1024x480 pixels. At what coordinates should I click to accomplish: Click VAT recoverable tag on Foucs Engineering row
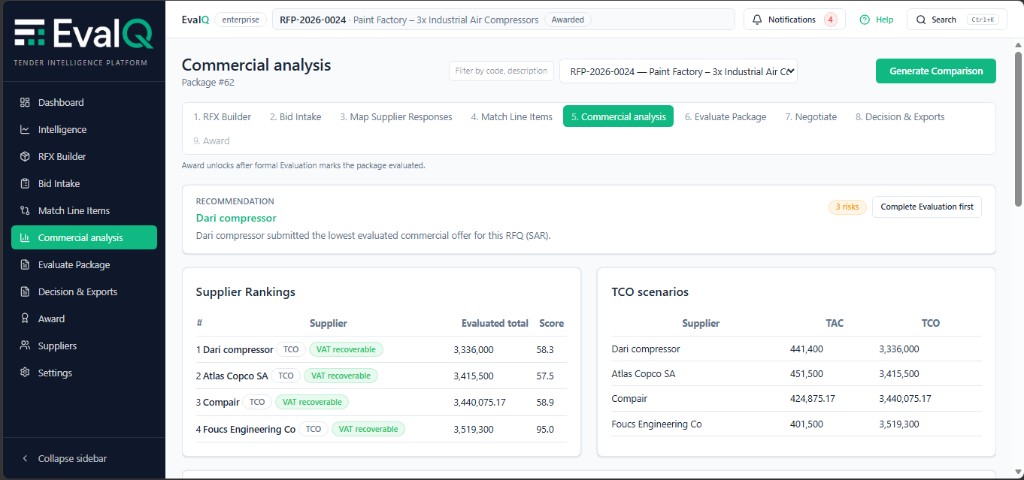click(x=368, y=429)
